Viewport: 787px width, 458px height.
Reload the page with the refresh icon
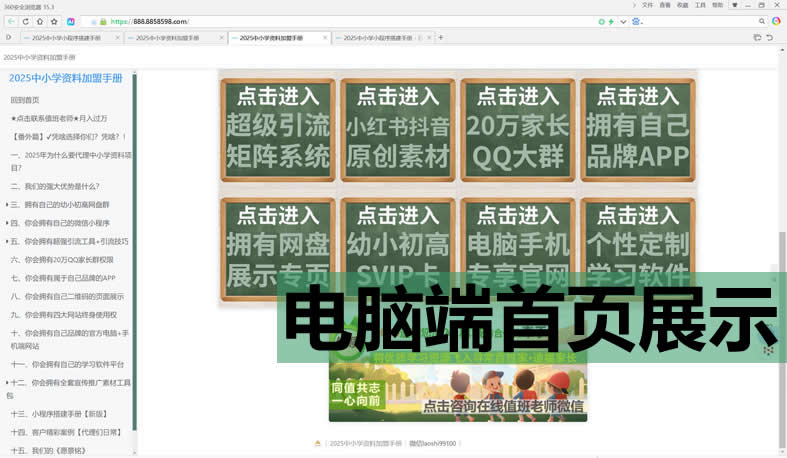point(26,22)
